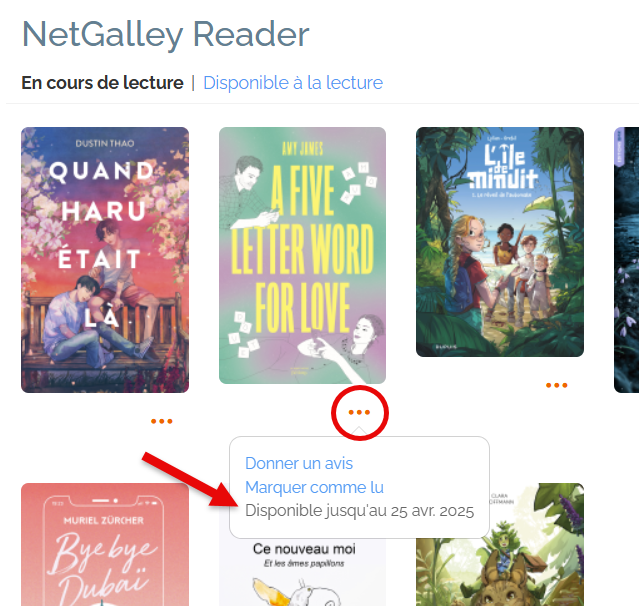Viewport: 639px width, 606px height.
Task: Click Disponible jusqu'au 25 avr. 2025 text
Action: coord(359,511)
